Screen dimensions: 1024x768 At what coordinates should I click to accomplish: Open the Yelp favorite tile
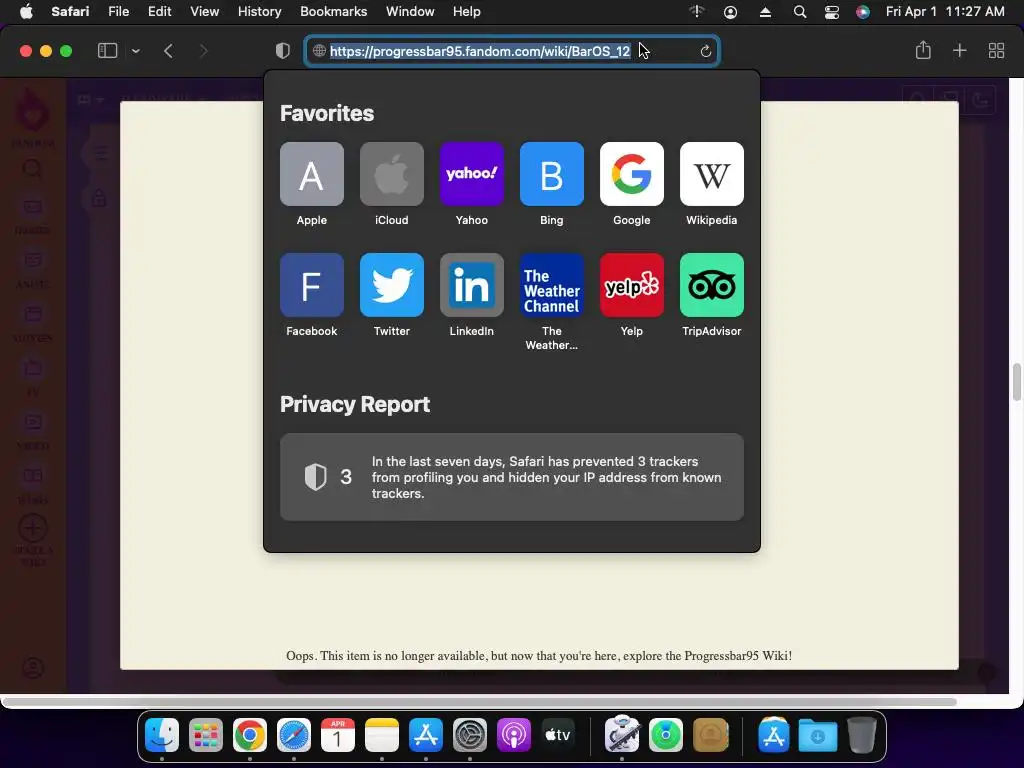point(632,285)
